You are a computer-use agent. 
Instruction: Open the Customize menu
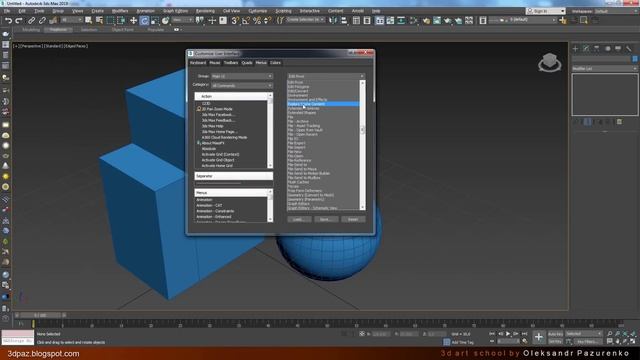click(258, 11)
